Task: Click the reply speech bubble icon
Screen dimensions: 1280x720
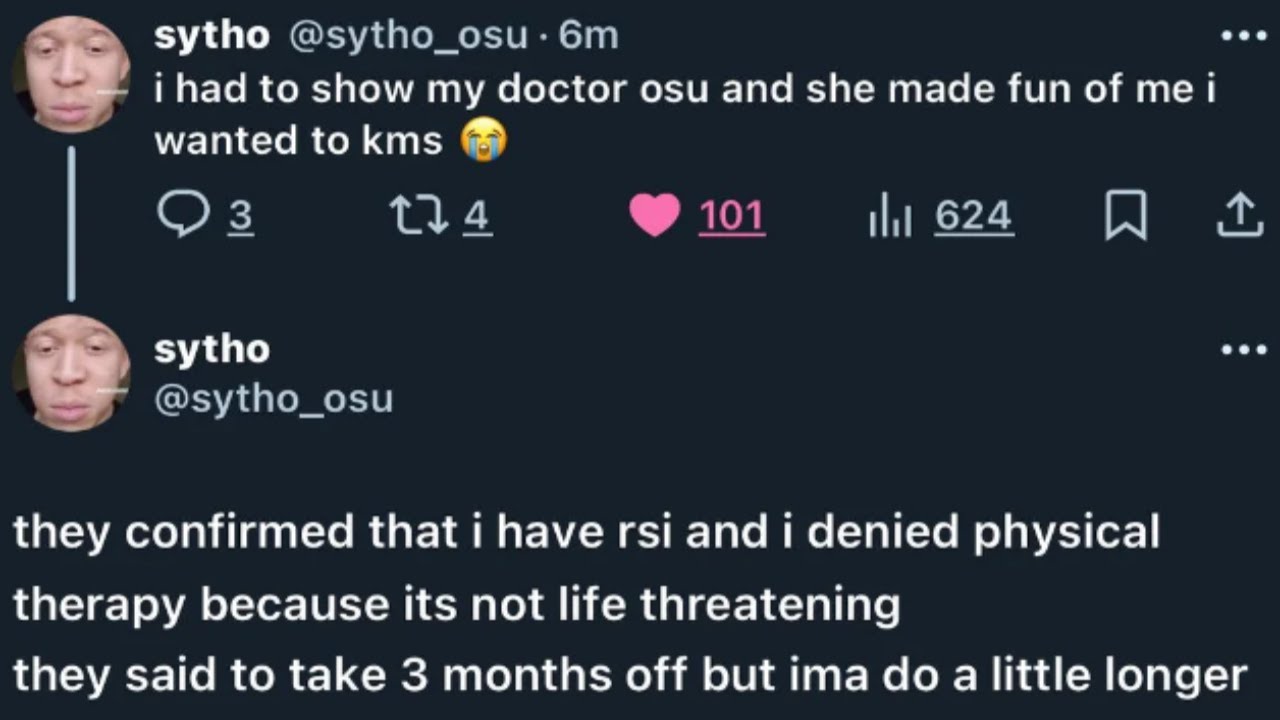Action: click(181, 216)
